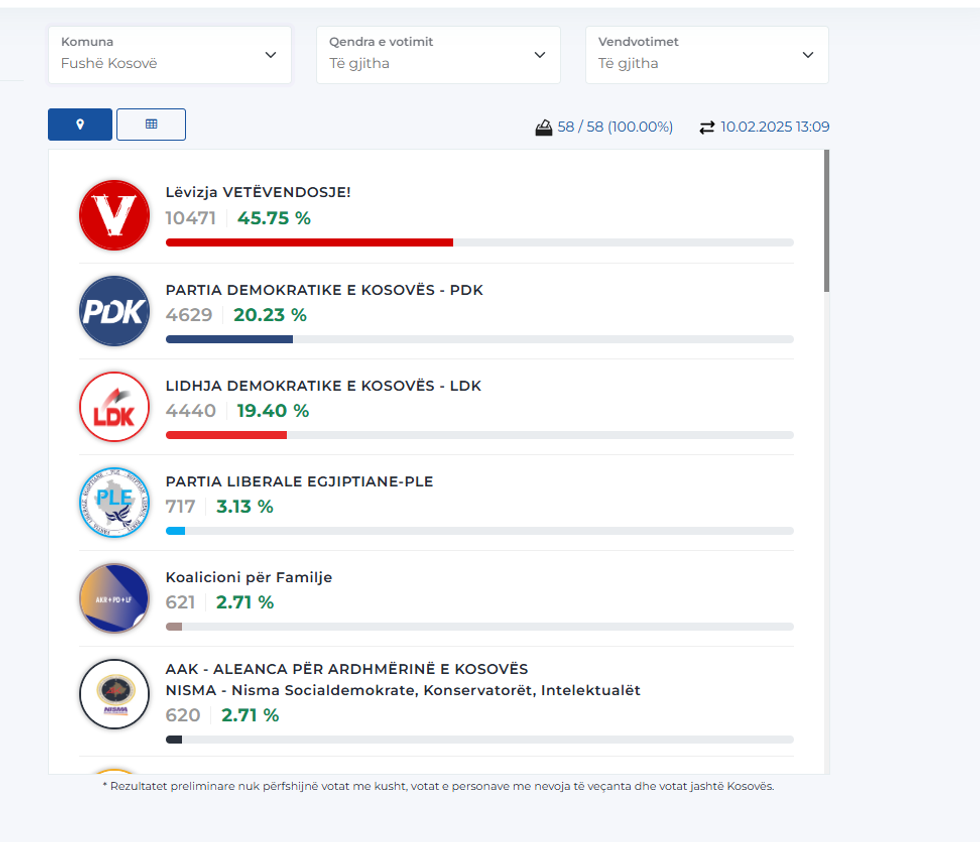Click the 10.02.2025 13:09 update timestamp
The width and height of the screenshot is (980, 842).
tap(775, 127)
